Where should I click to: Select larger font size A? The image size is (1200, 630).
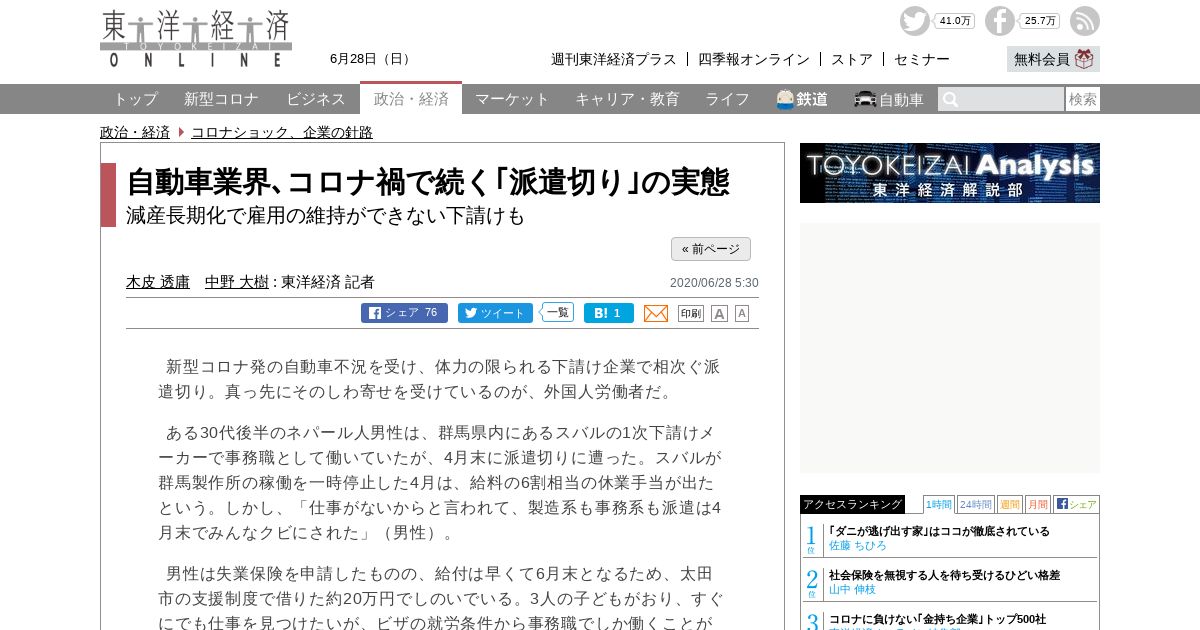click(719, 313)
